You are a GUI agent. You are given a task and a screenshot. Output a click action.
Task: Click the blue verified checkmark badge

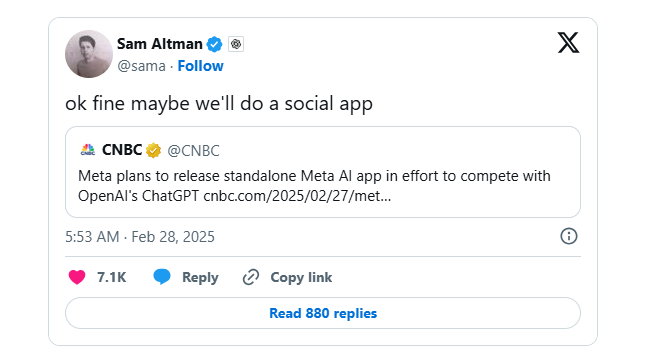[x=215, y=44]
